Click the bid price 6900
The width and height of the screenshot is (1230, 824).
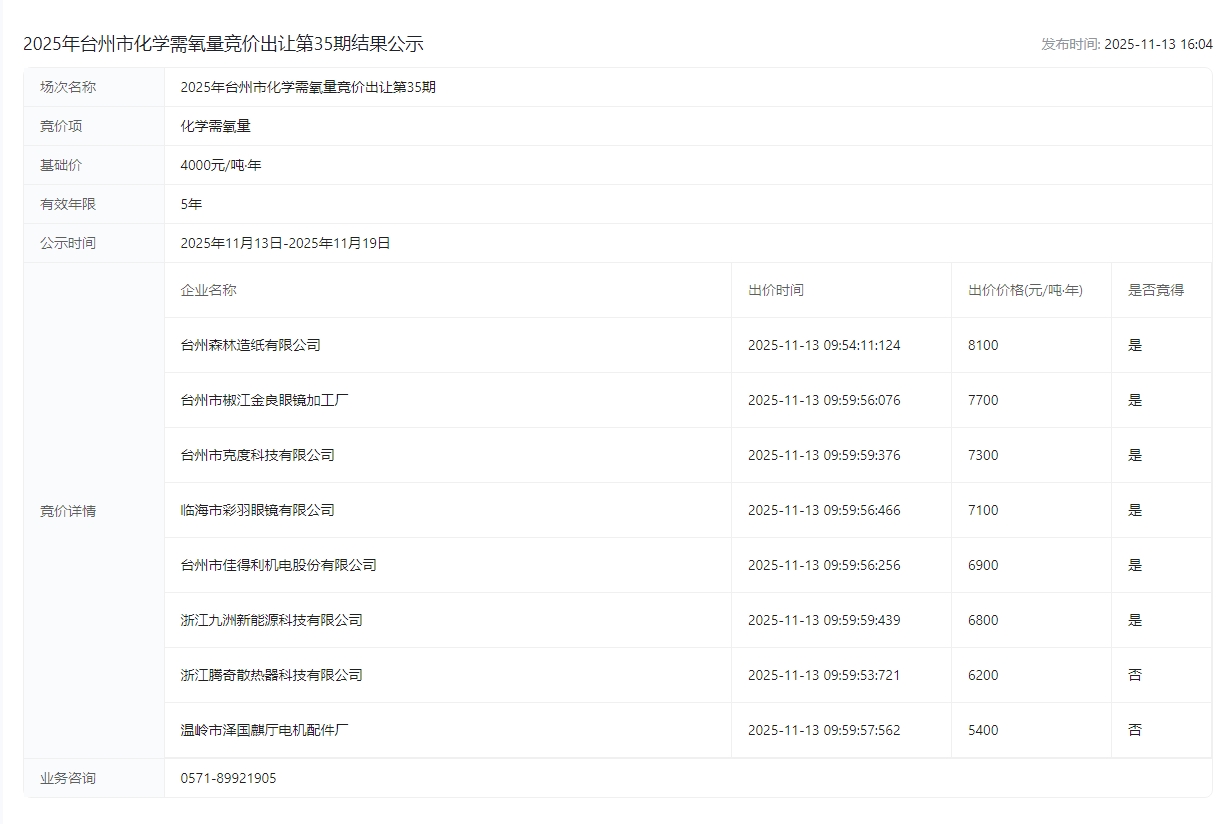tap(983, 565)
